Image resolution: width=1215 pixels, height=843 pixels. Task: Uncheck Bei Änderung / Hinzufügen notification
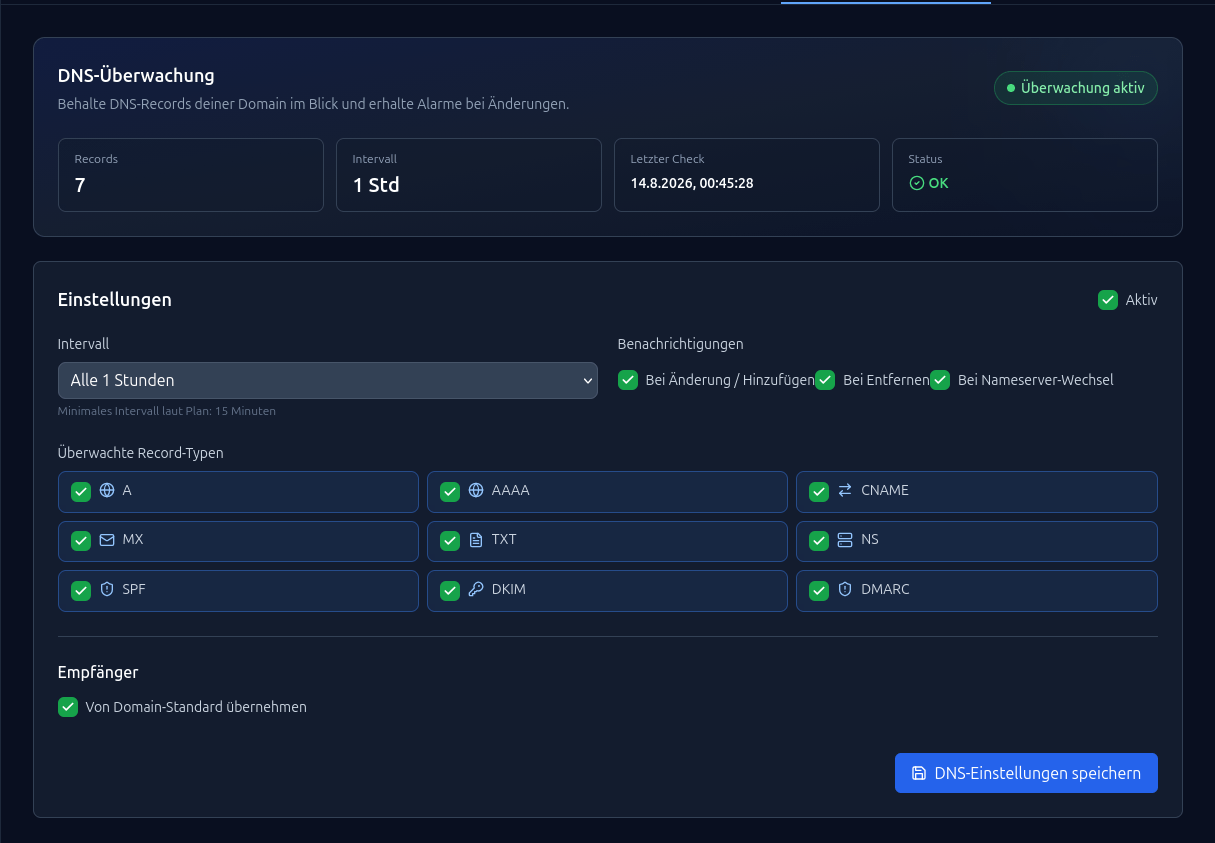(x=628, y=380)
